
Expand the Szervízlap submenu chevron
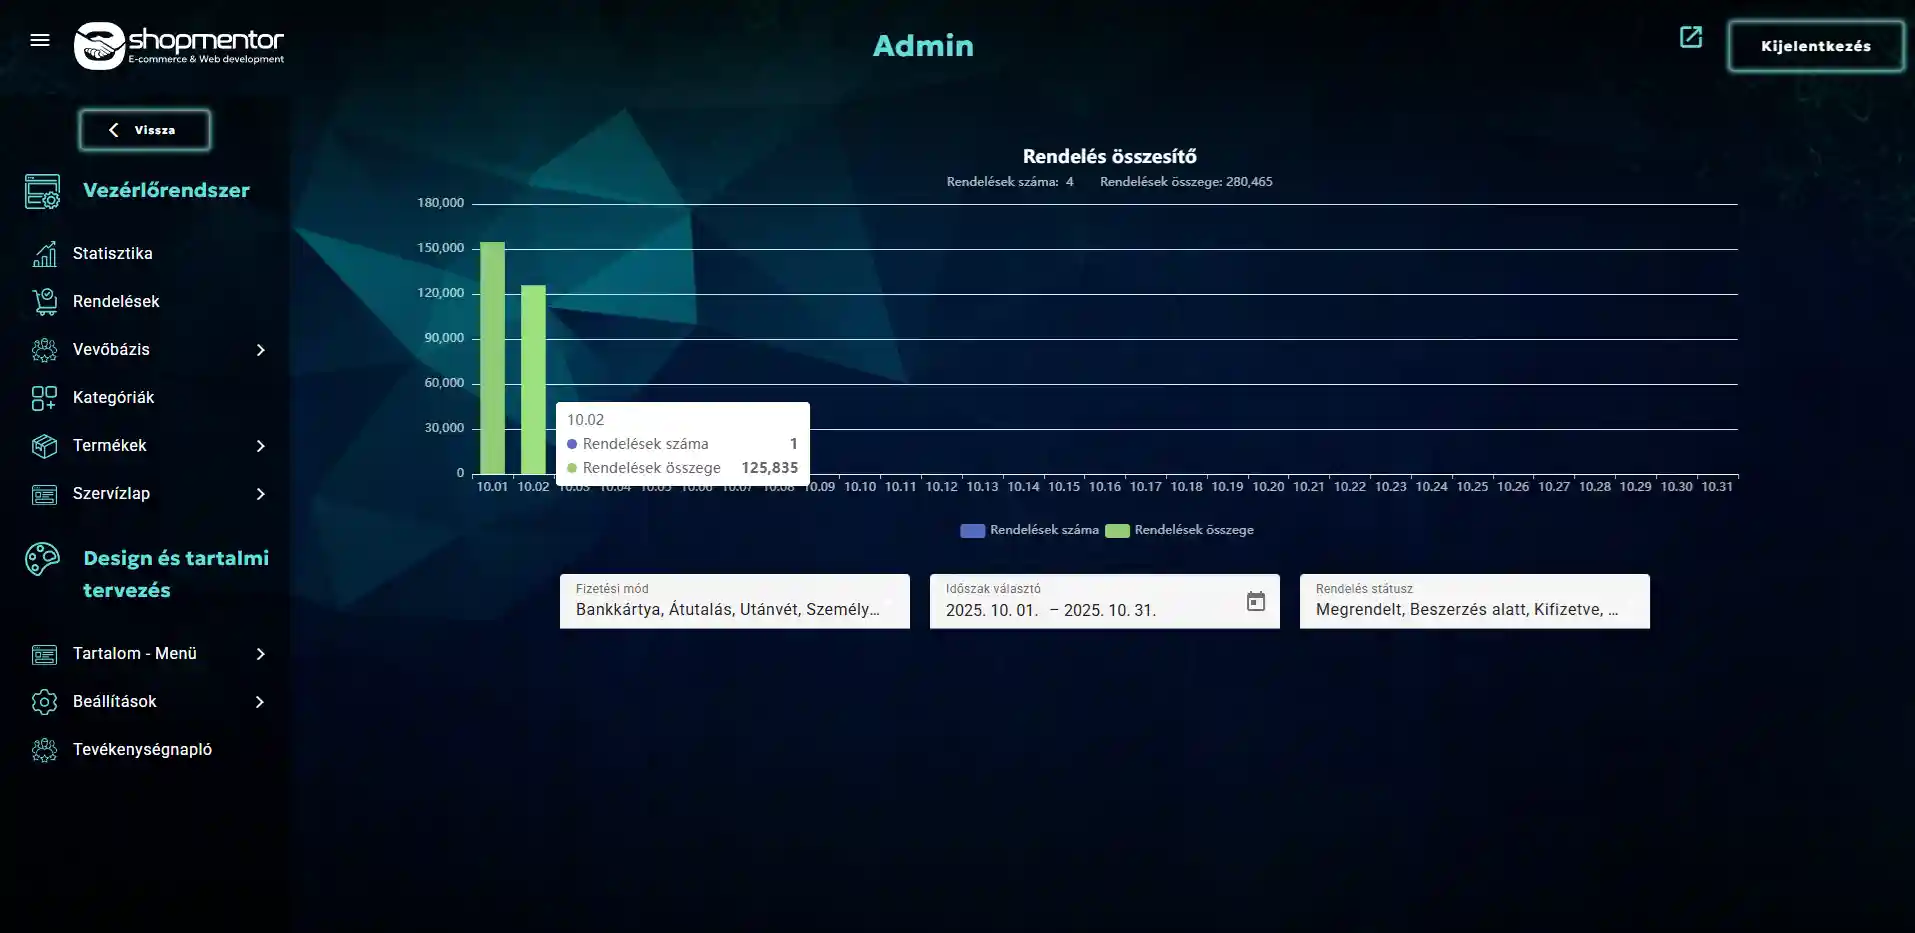(x=260, y=494)
